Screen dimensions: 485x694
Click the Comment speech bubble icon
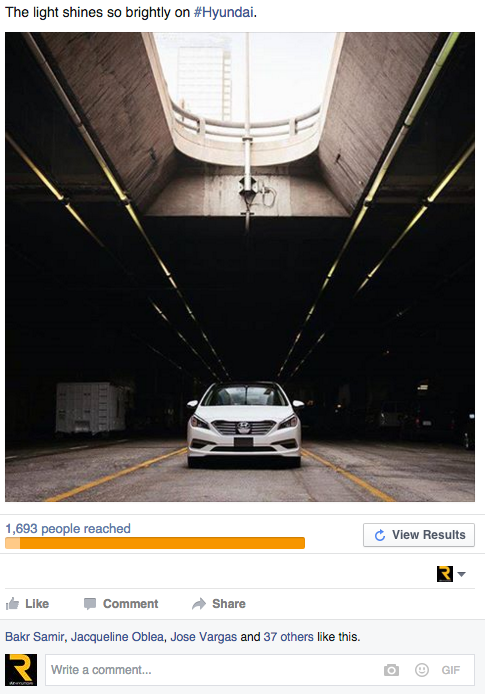(90, 604)
